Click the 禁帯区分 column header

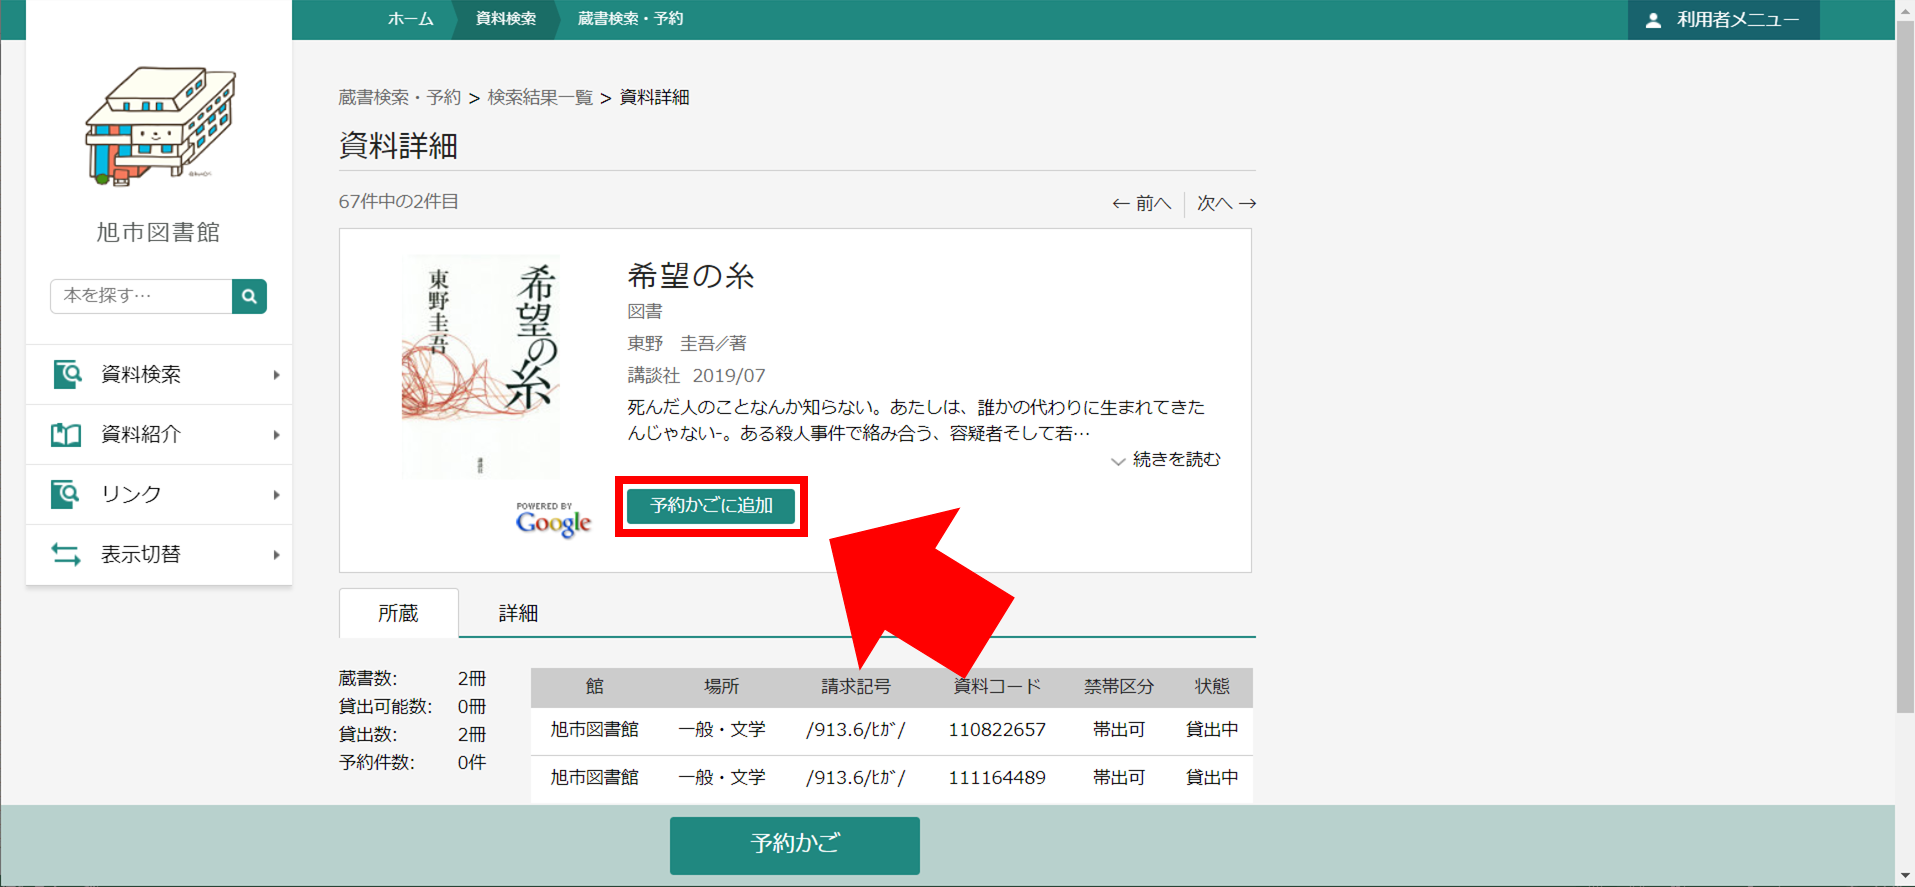[x=1119, y=687]
